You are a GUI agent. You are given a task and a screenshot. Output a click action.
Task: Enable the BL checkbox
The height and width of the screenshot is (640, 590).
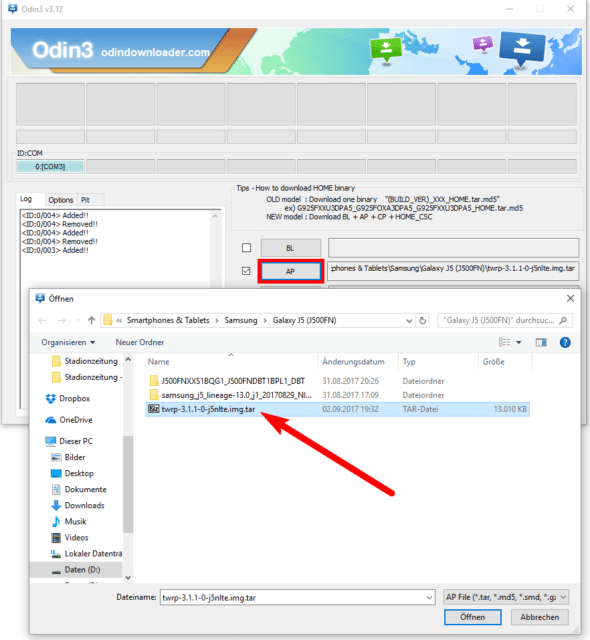click(x=246, y=248)
